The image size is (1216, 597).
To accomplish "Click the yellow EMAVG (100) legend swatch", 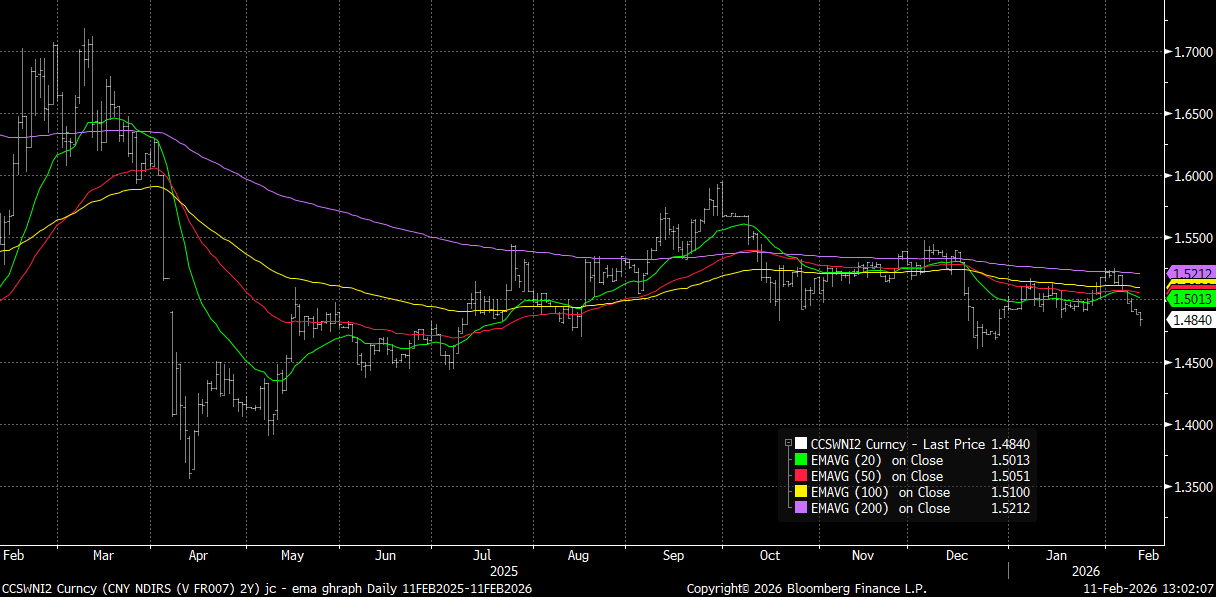I will 800,492.
